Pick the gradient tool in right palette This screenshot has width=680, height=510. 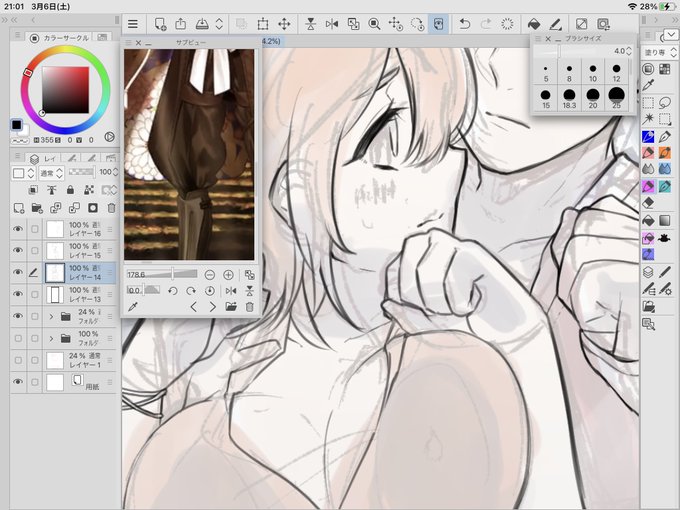pyautogui.click(x=665, y=220)
